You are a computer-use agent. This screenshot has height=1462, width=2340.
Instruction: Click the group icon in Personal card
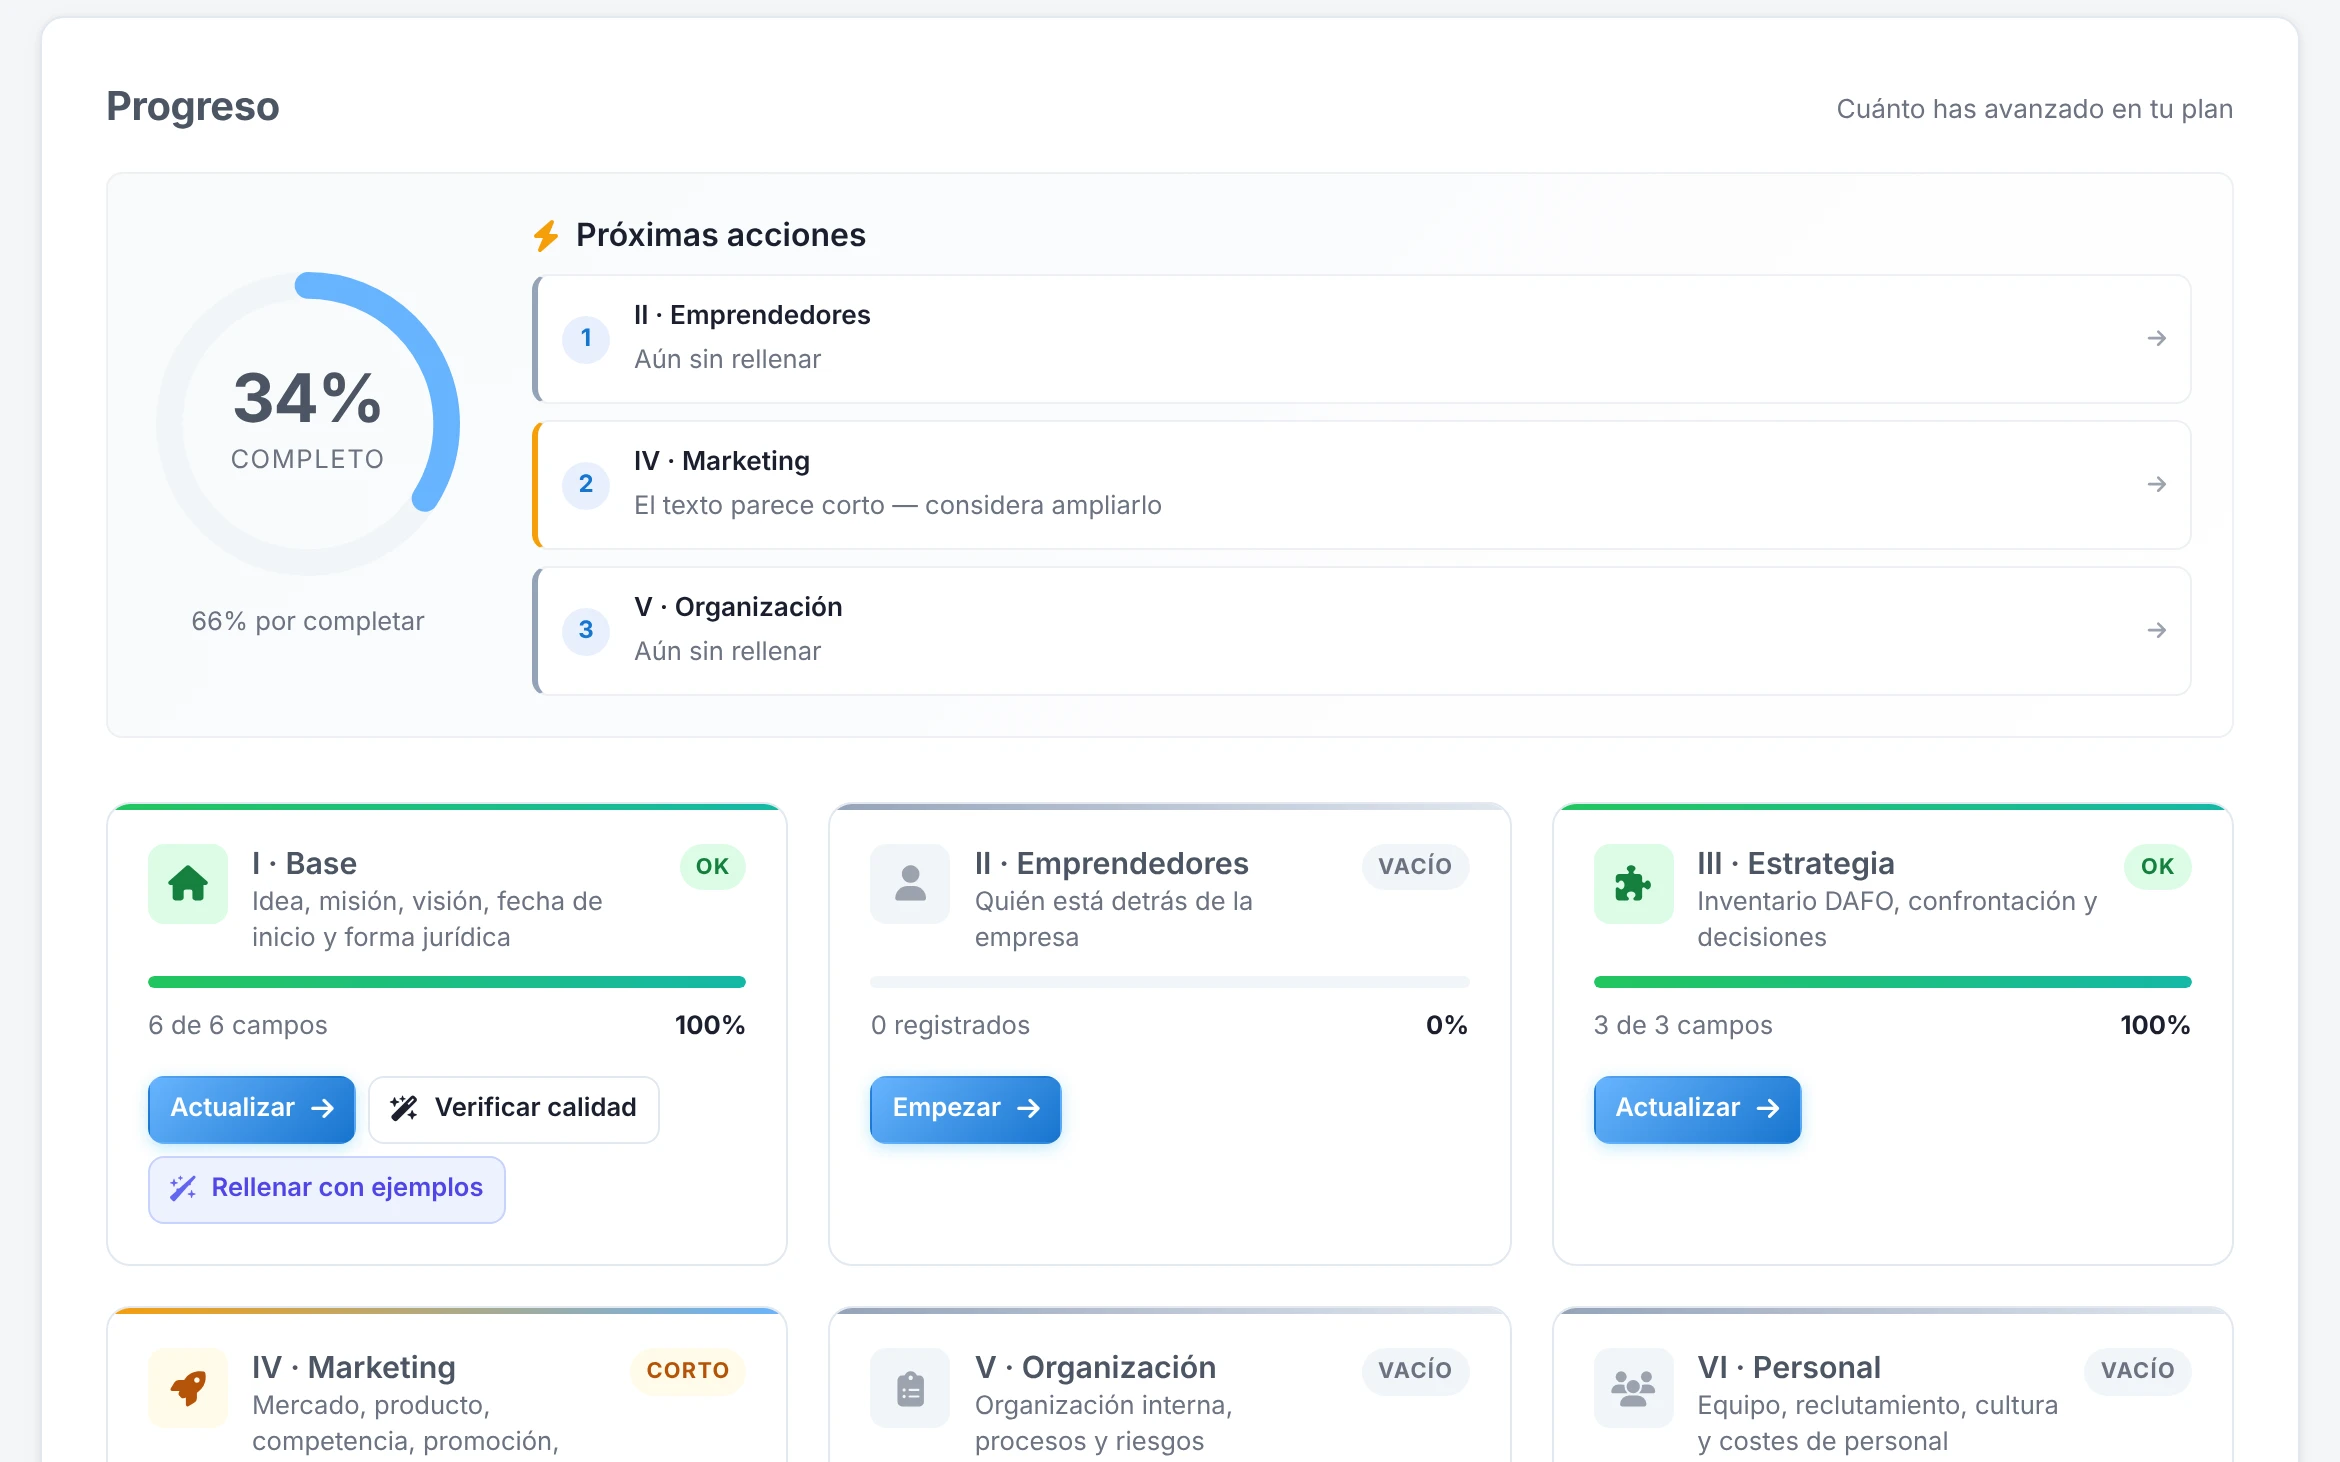pos(1633,1388)
